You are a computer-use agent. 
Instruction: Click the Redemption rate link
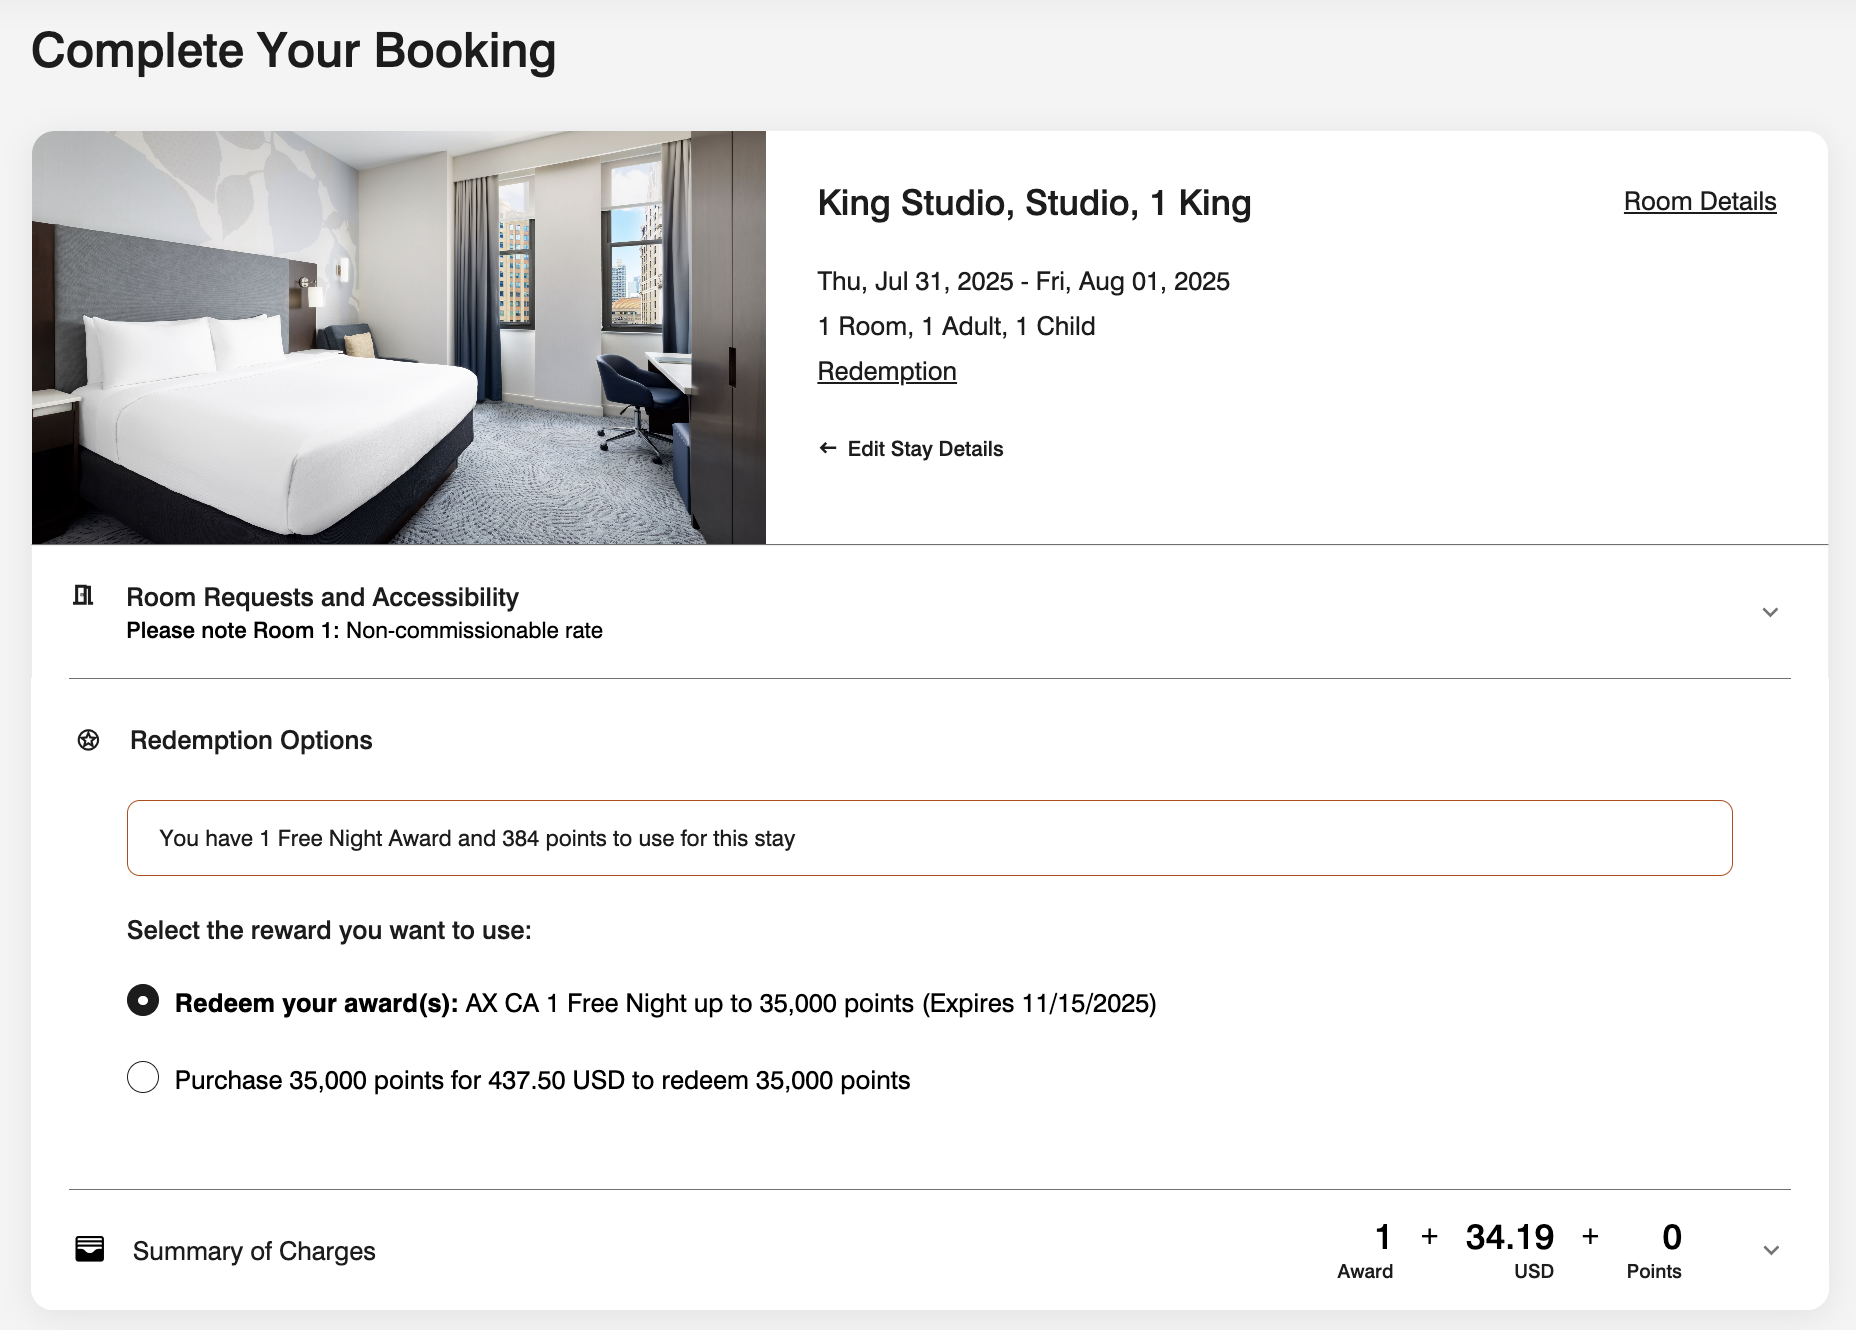click(886, 370)
